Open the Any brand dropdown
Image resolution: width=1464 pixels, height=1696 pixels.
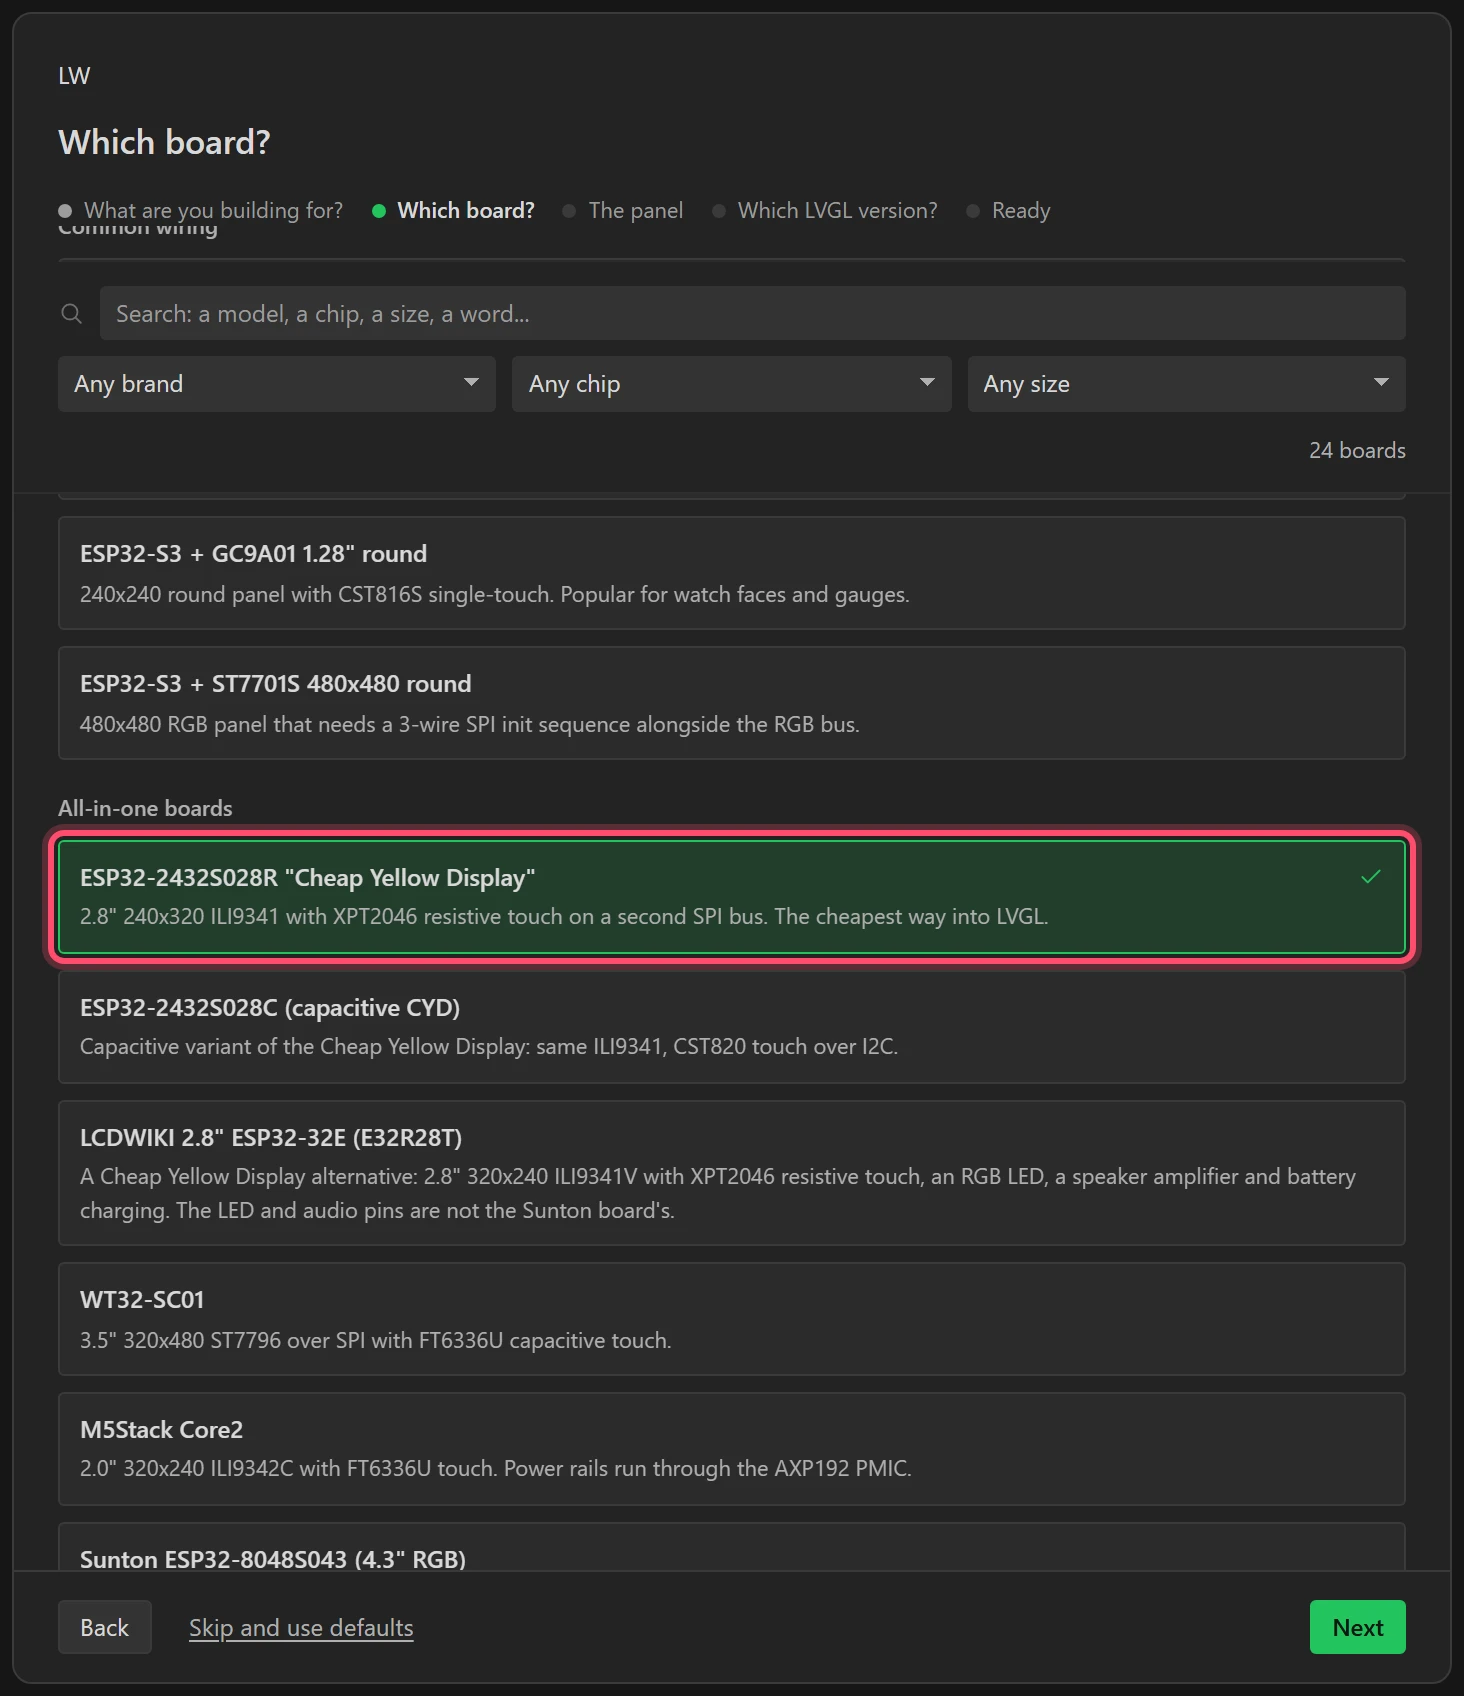pyautogui.click(x=277, y=384)
